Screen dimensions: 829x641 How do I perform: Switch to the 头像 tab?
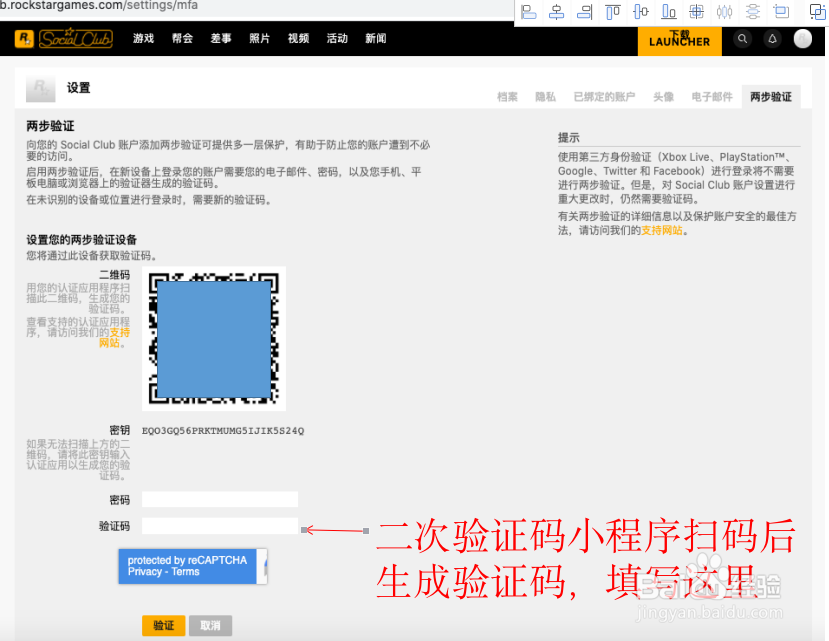664,97
